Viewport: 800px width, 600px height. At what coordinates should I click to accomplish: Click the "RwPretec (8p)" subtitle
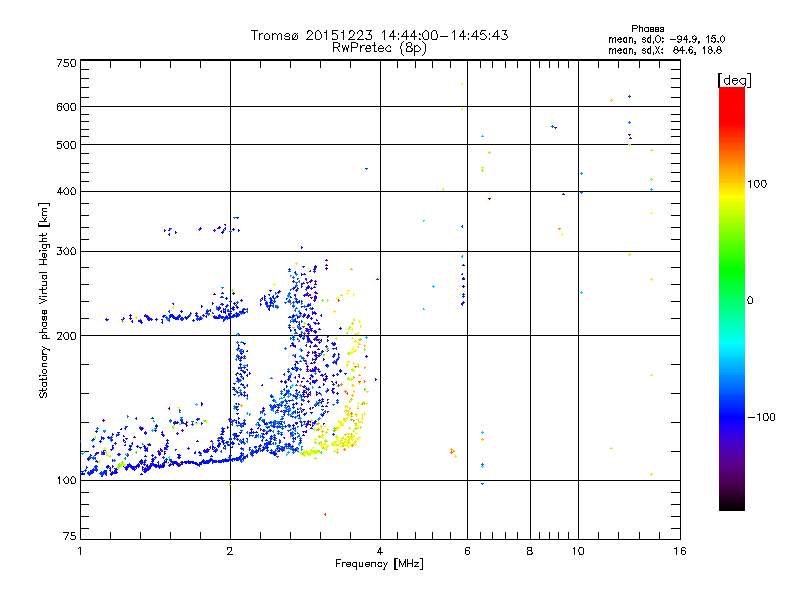tap(379, 48)
